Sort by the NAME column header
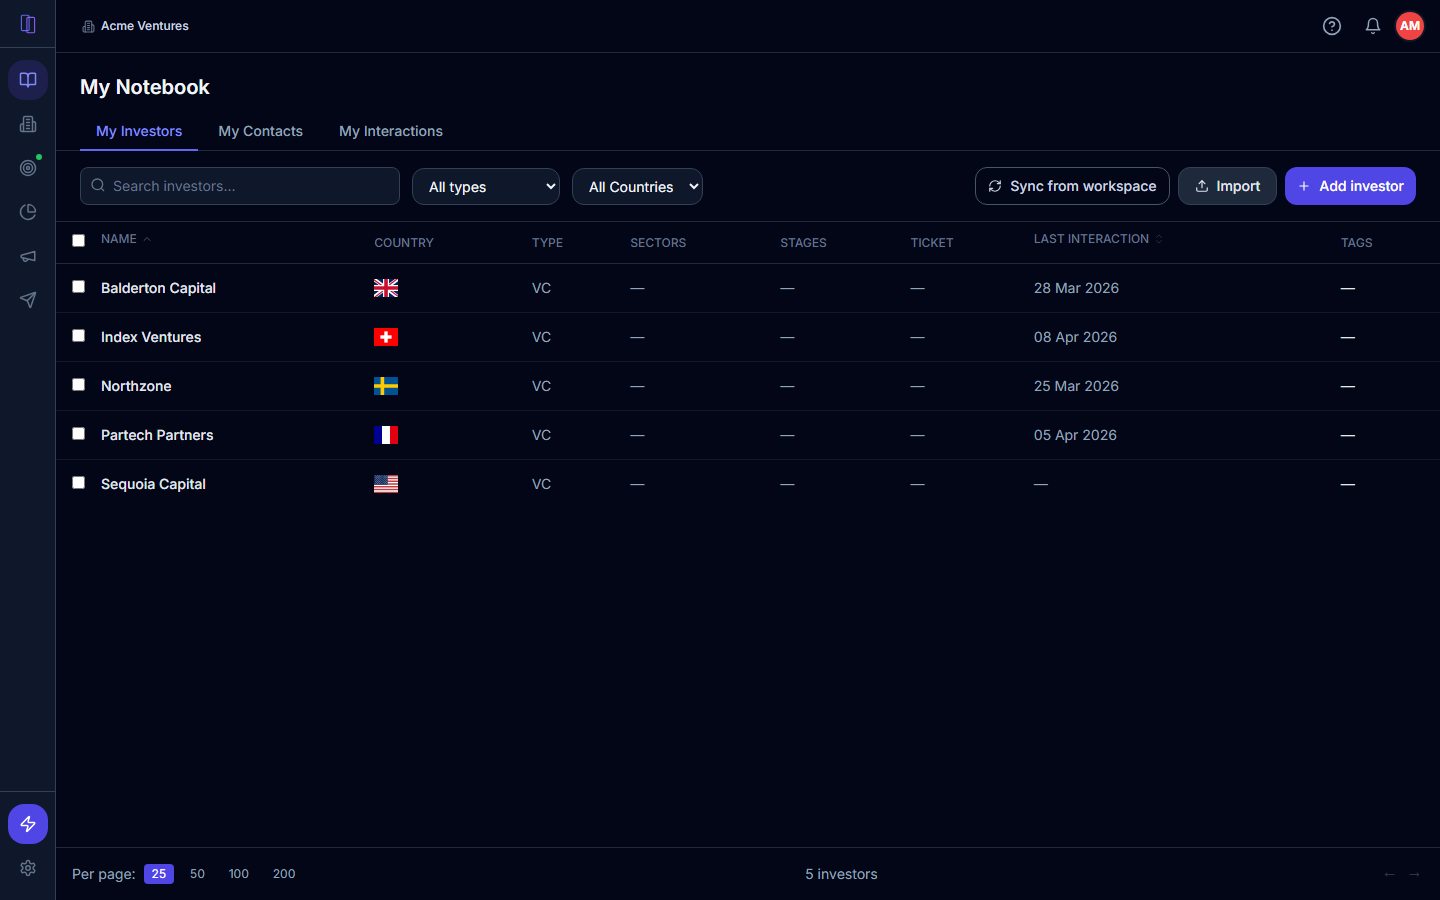This screenshot has height=900, width=1440. (126, 239)
